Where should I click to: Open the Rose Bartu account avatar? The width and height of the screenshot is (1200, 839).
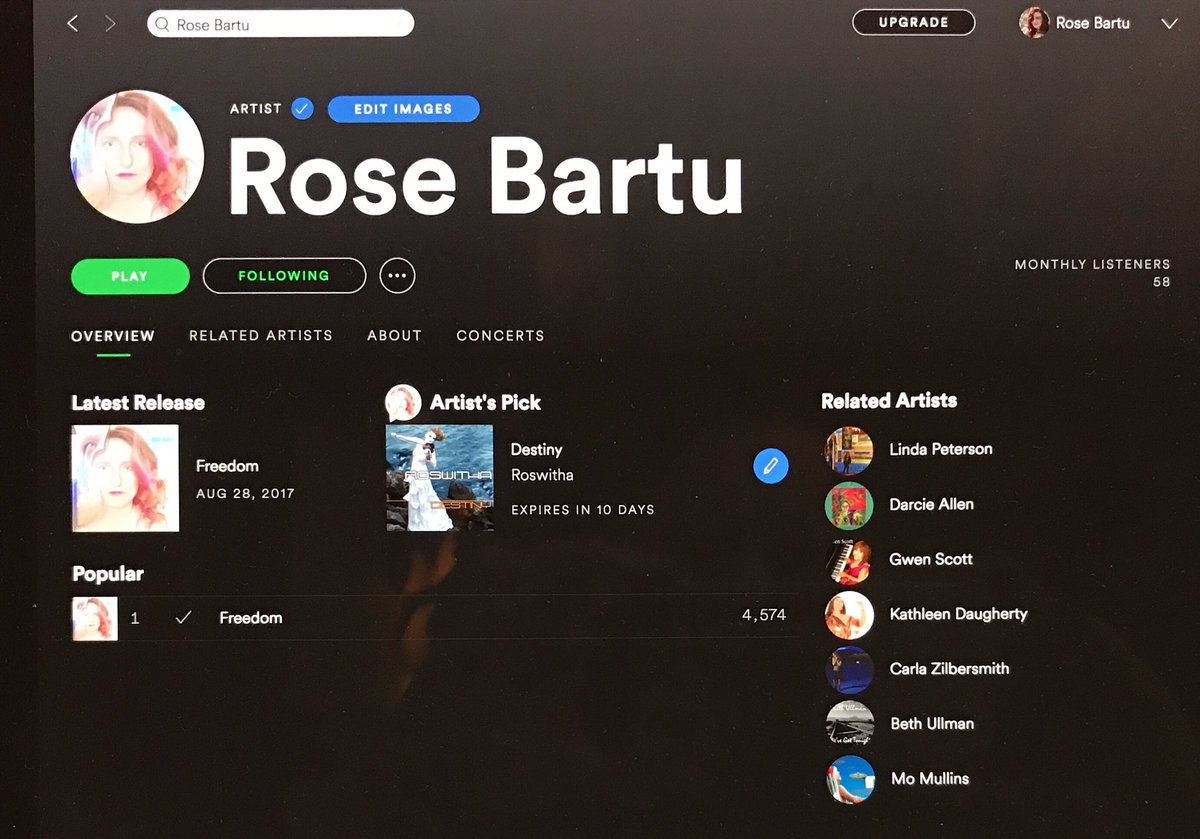pos(1034,22)
